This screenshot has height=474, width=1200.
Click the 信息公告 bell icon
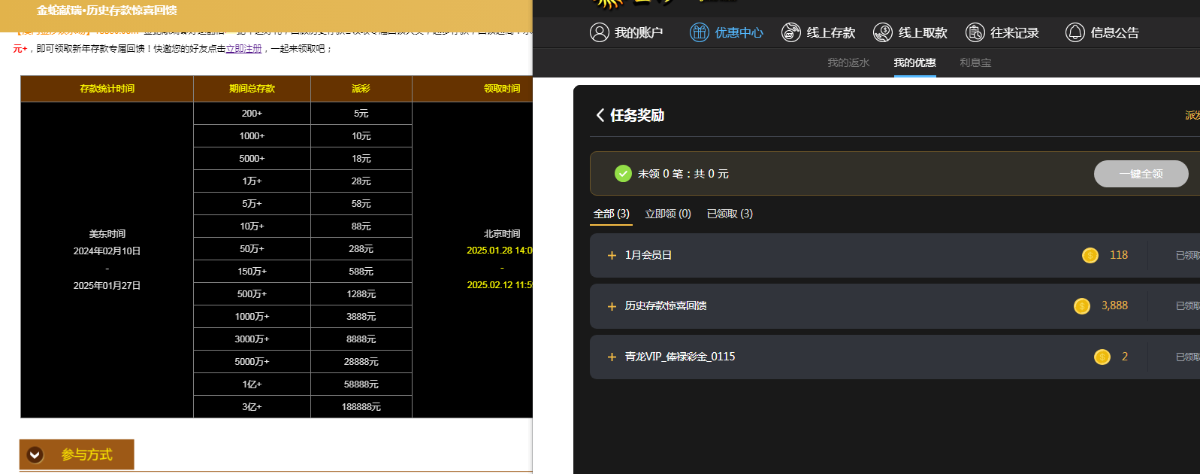pos(1075,32)
